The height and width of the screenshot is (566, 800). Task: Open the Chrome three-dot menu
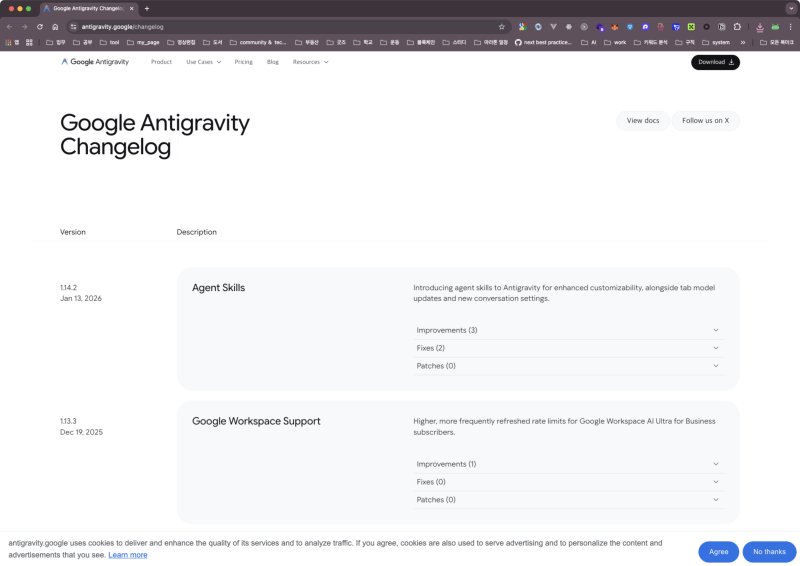790,27
